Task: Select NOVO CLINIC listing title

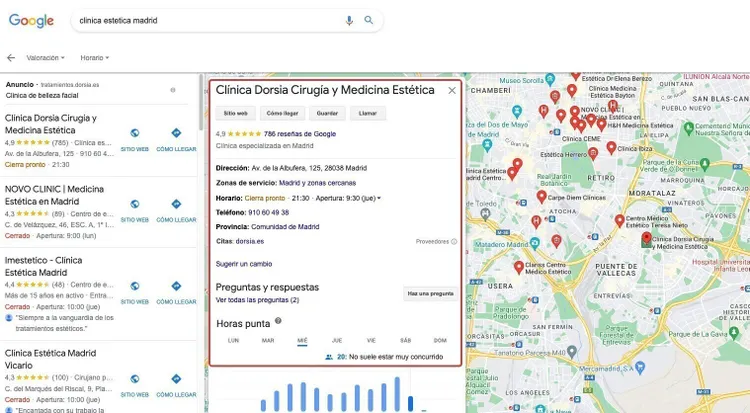Action: click(54, 195)
